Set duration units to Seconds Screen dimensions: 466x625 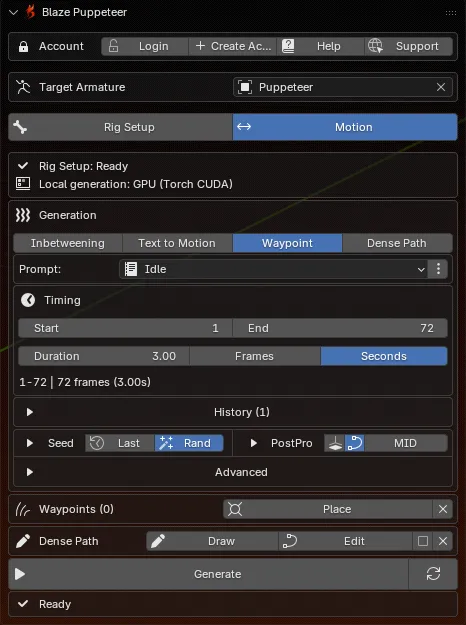(384, 356)
